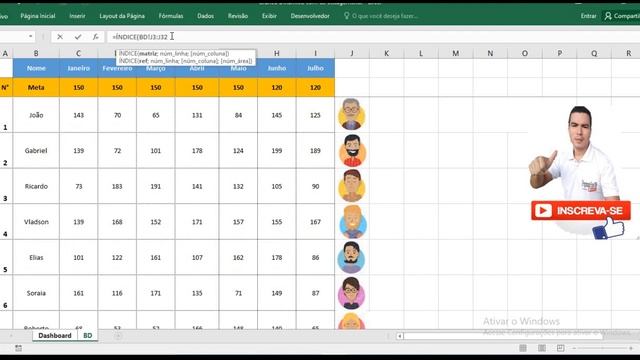Screen dimensions: 640x360
Task: Click 'matriz' argument in ÍNDICE tooltip
Action: [148, 53]
